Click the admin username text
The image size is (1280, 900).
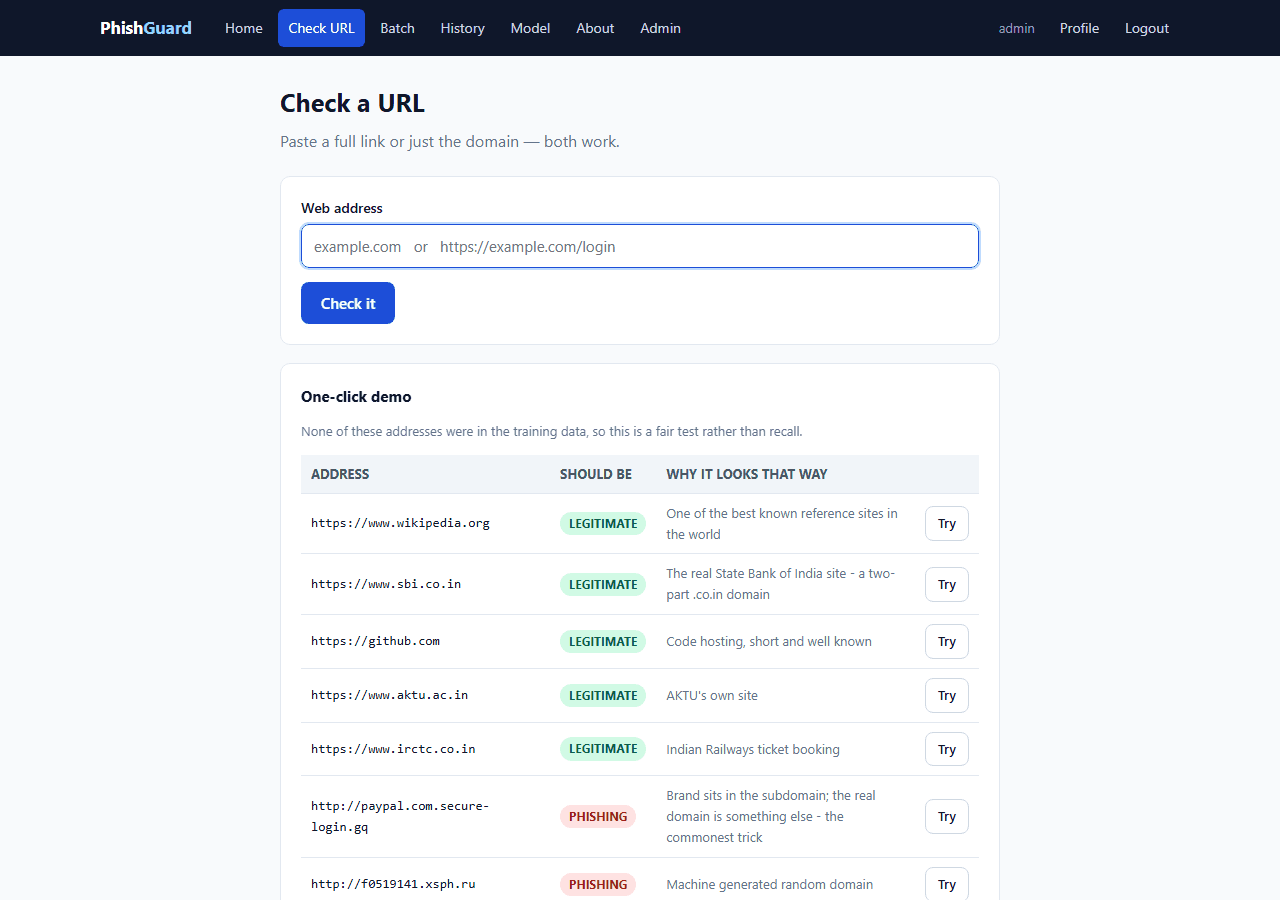1016,28
